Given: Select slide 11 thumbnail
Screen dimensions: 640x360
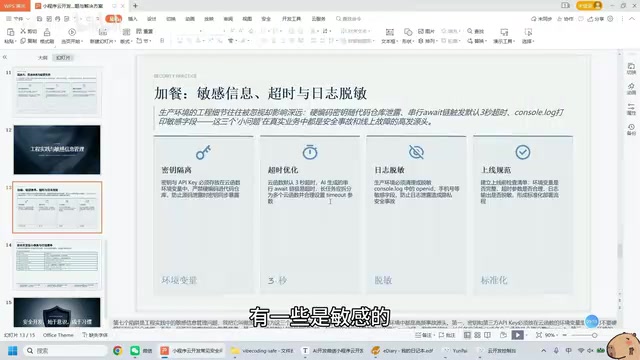Looking at the screenshot, I should coord(57,92).
